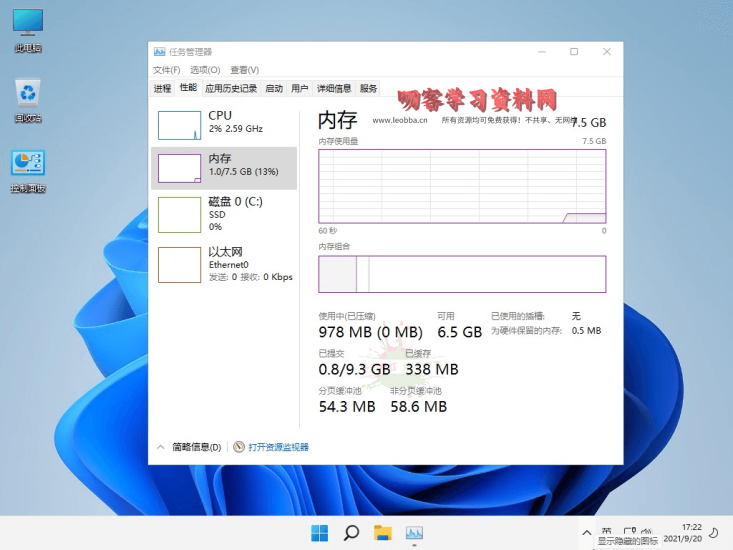Click the Ethernet mini graph thumbnail

pyautogui.click(x=180, y=265)
